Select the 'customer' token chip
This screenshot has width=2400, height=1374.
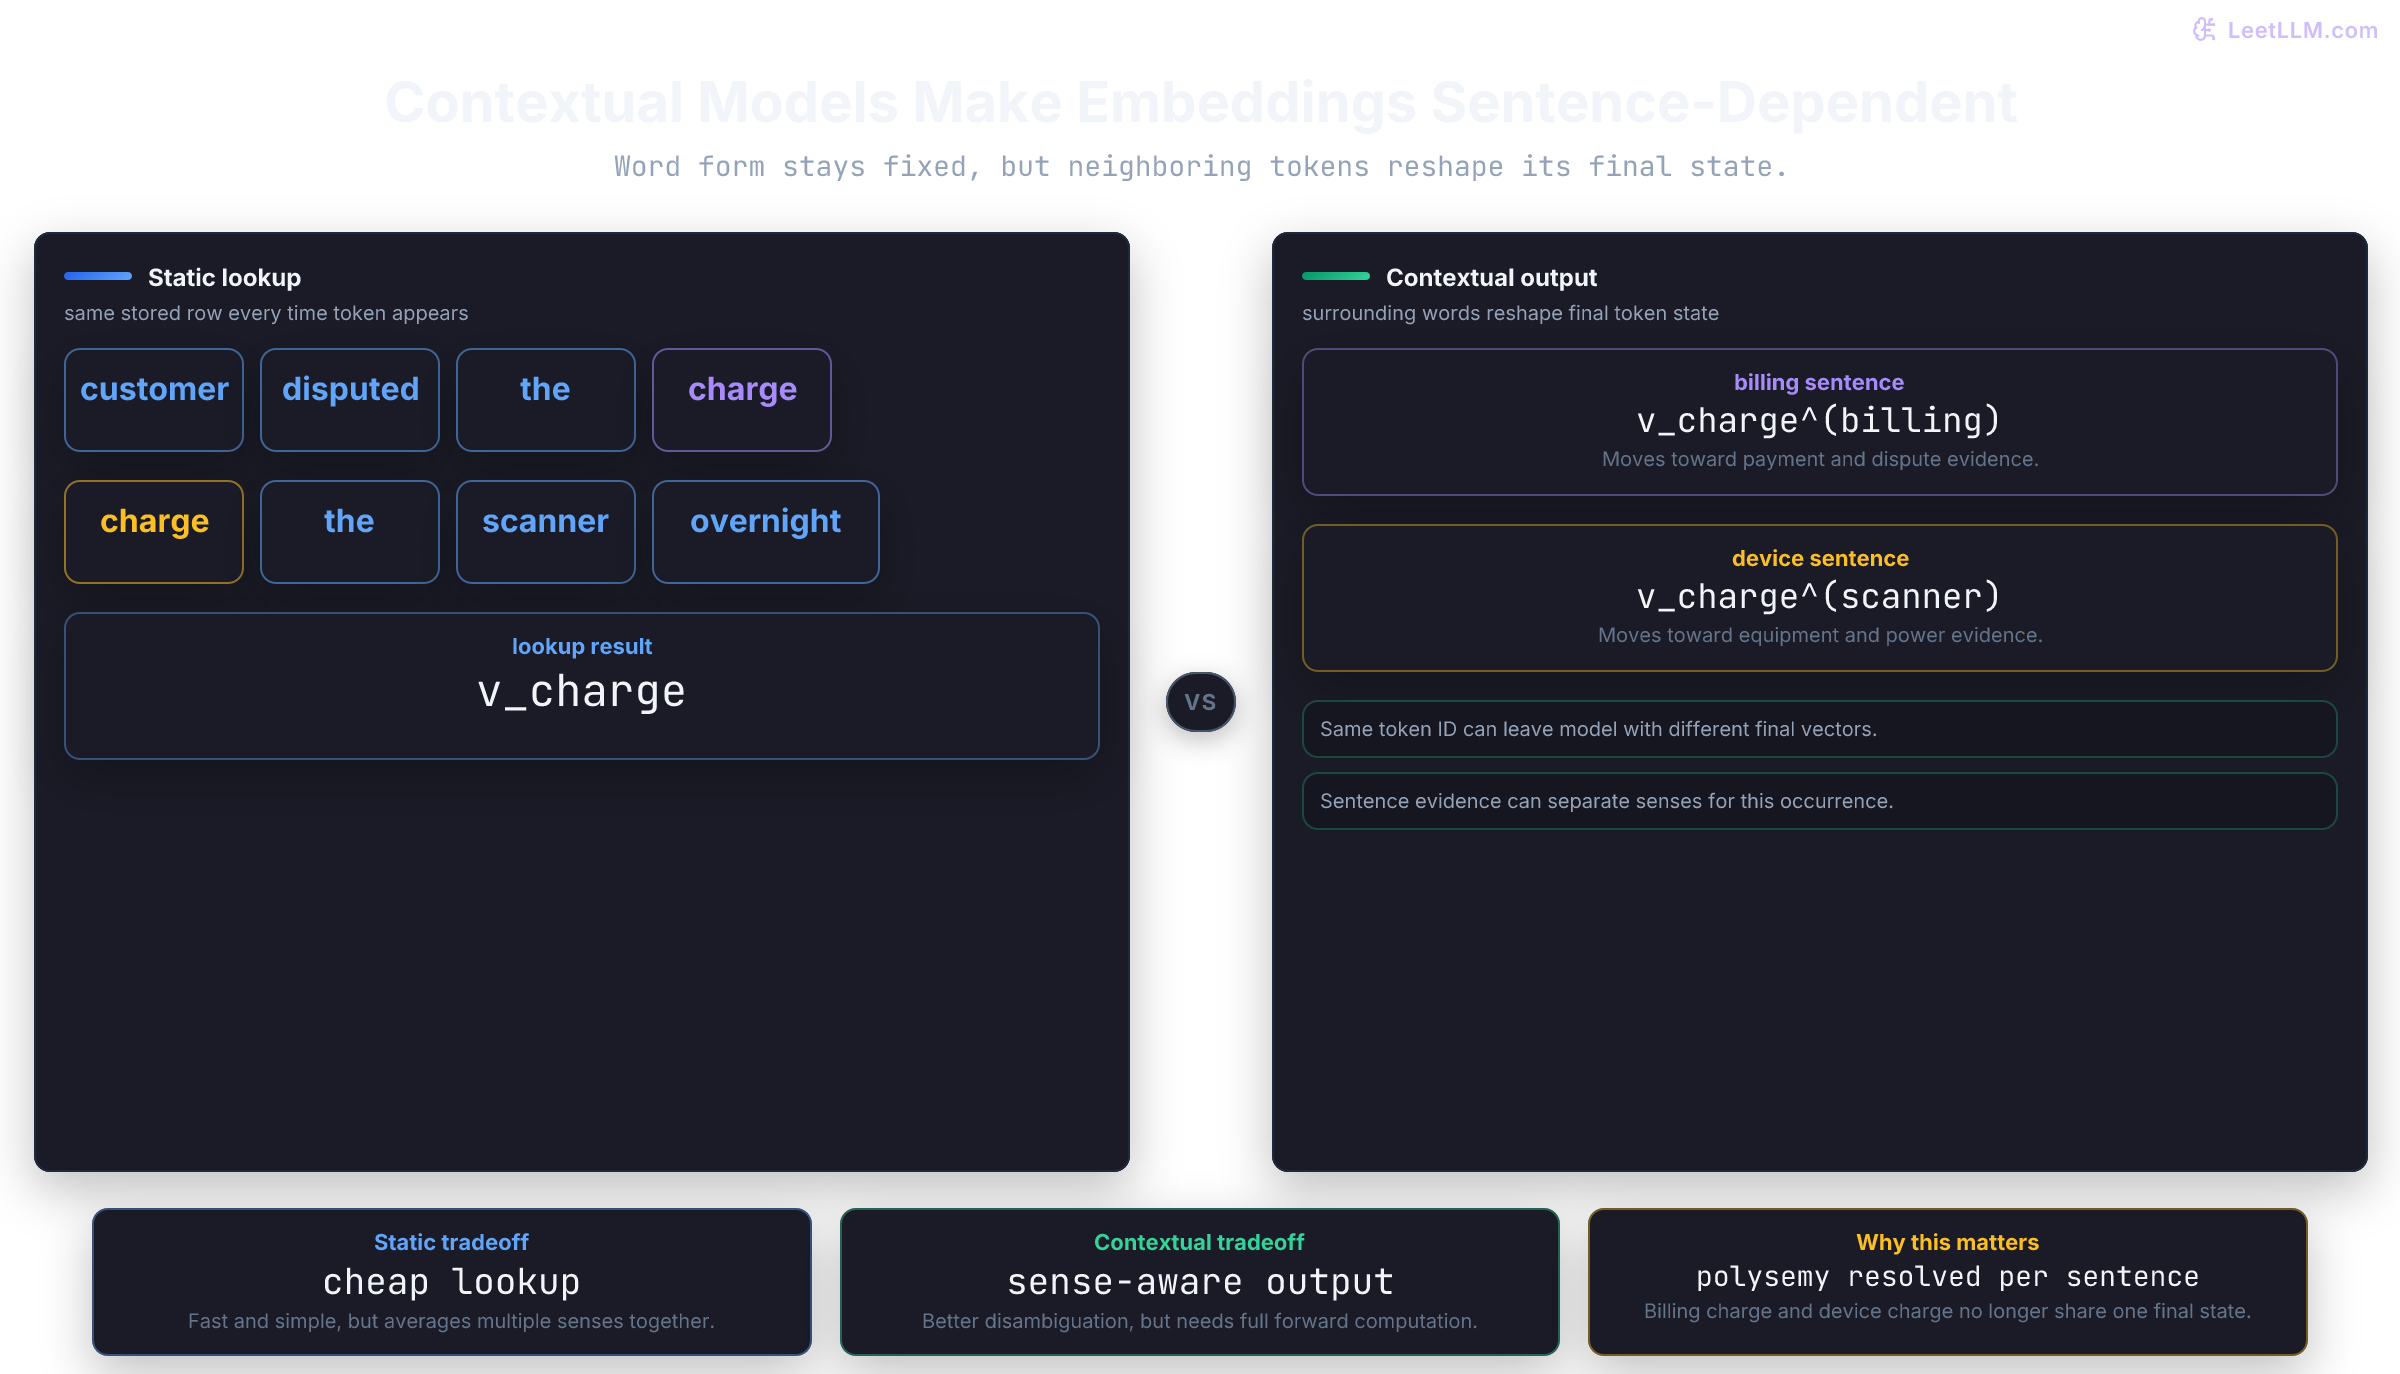[154, 399]
